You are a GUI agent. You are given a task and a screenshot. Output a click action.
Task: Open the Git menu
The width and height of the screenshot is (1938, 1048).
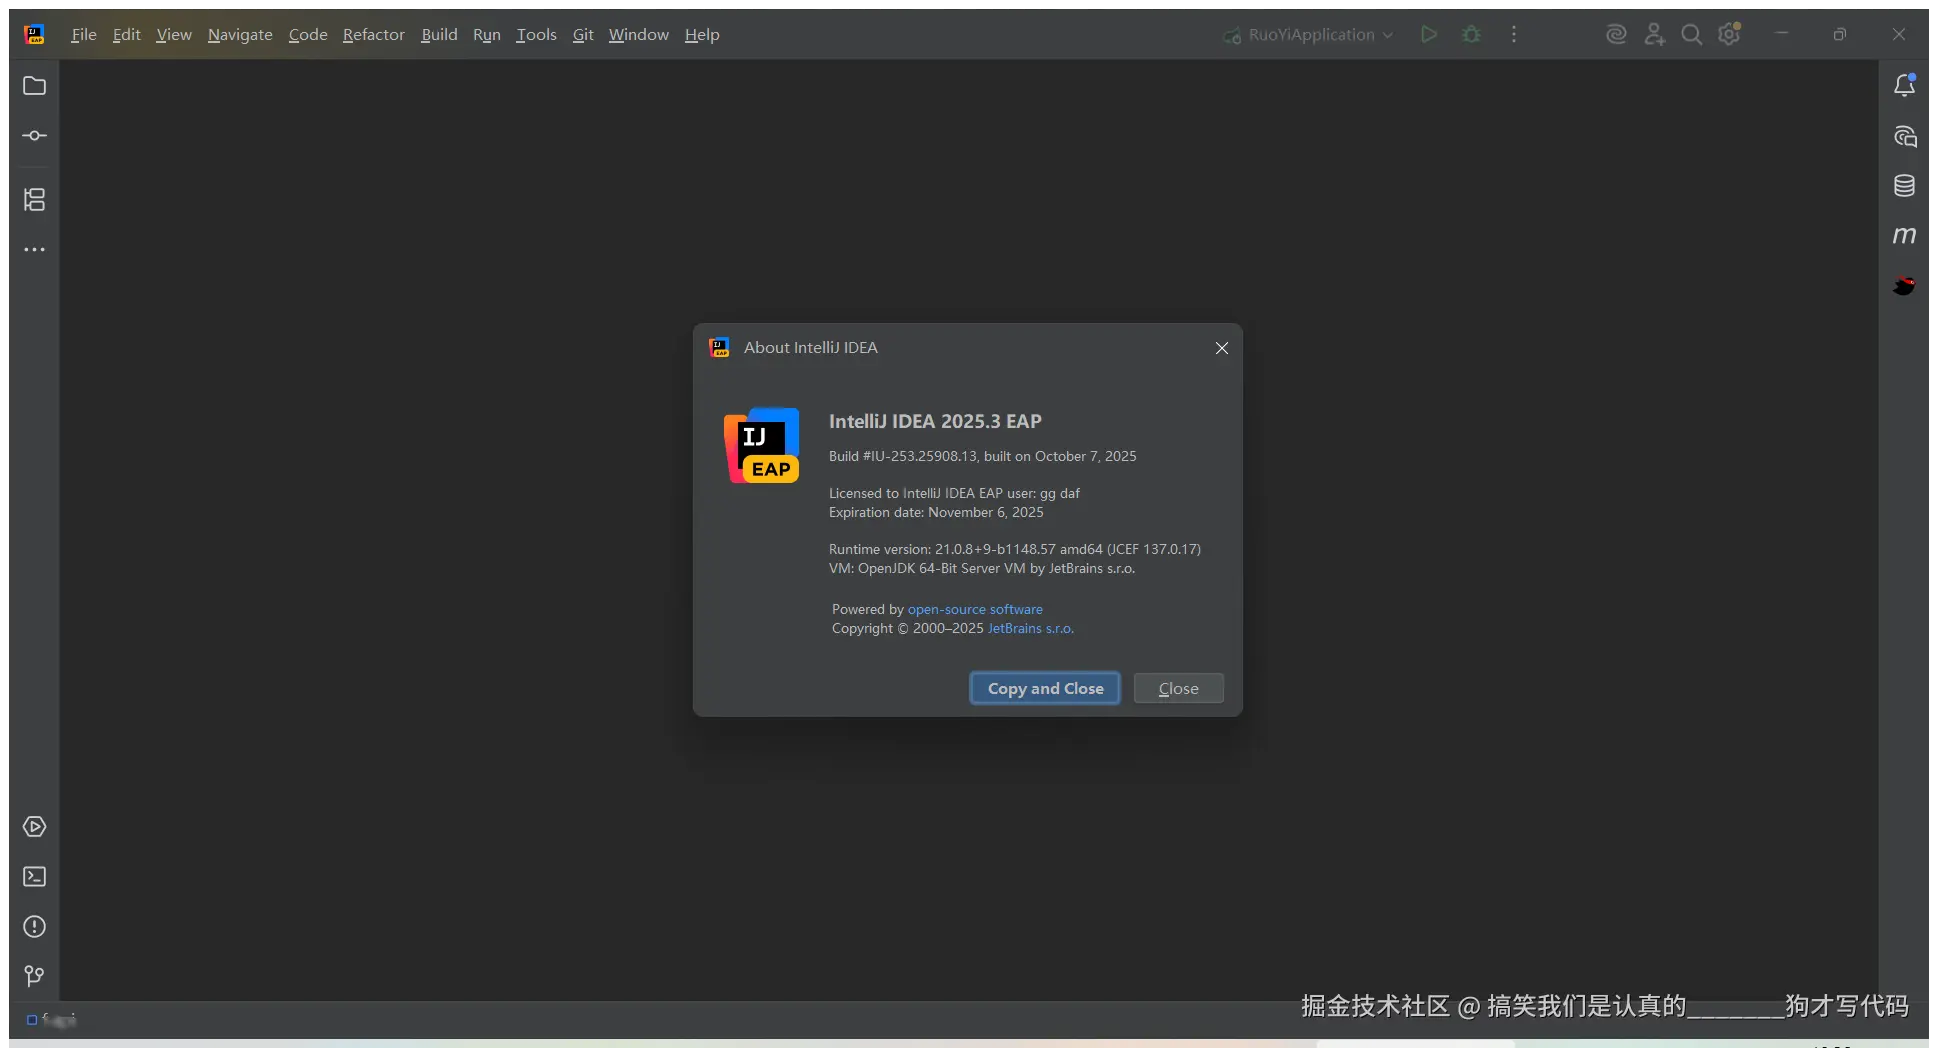[583, 35]
